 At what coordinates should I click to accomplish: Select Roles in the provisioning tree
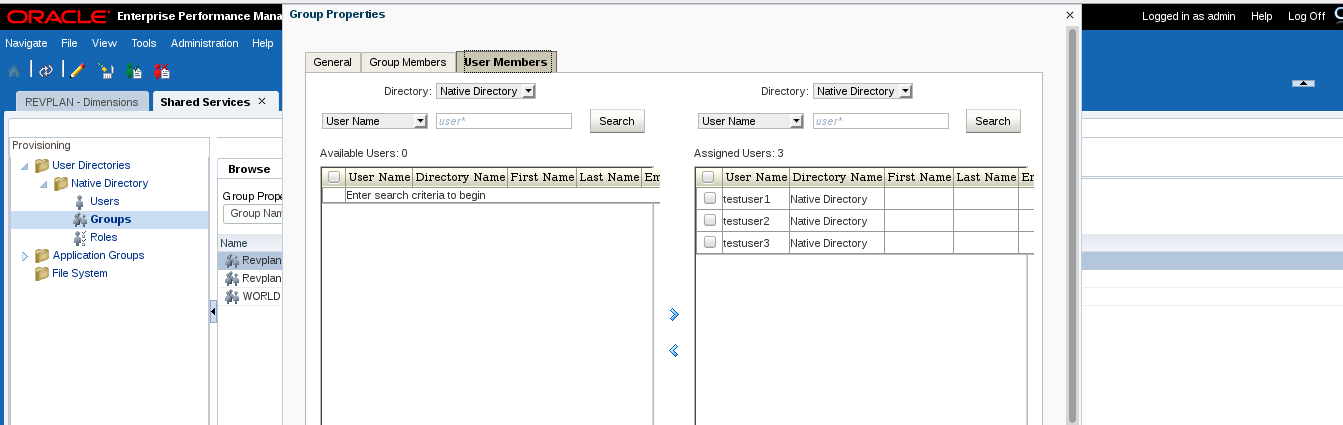tap(104, 237)
